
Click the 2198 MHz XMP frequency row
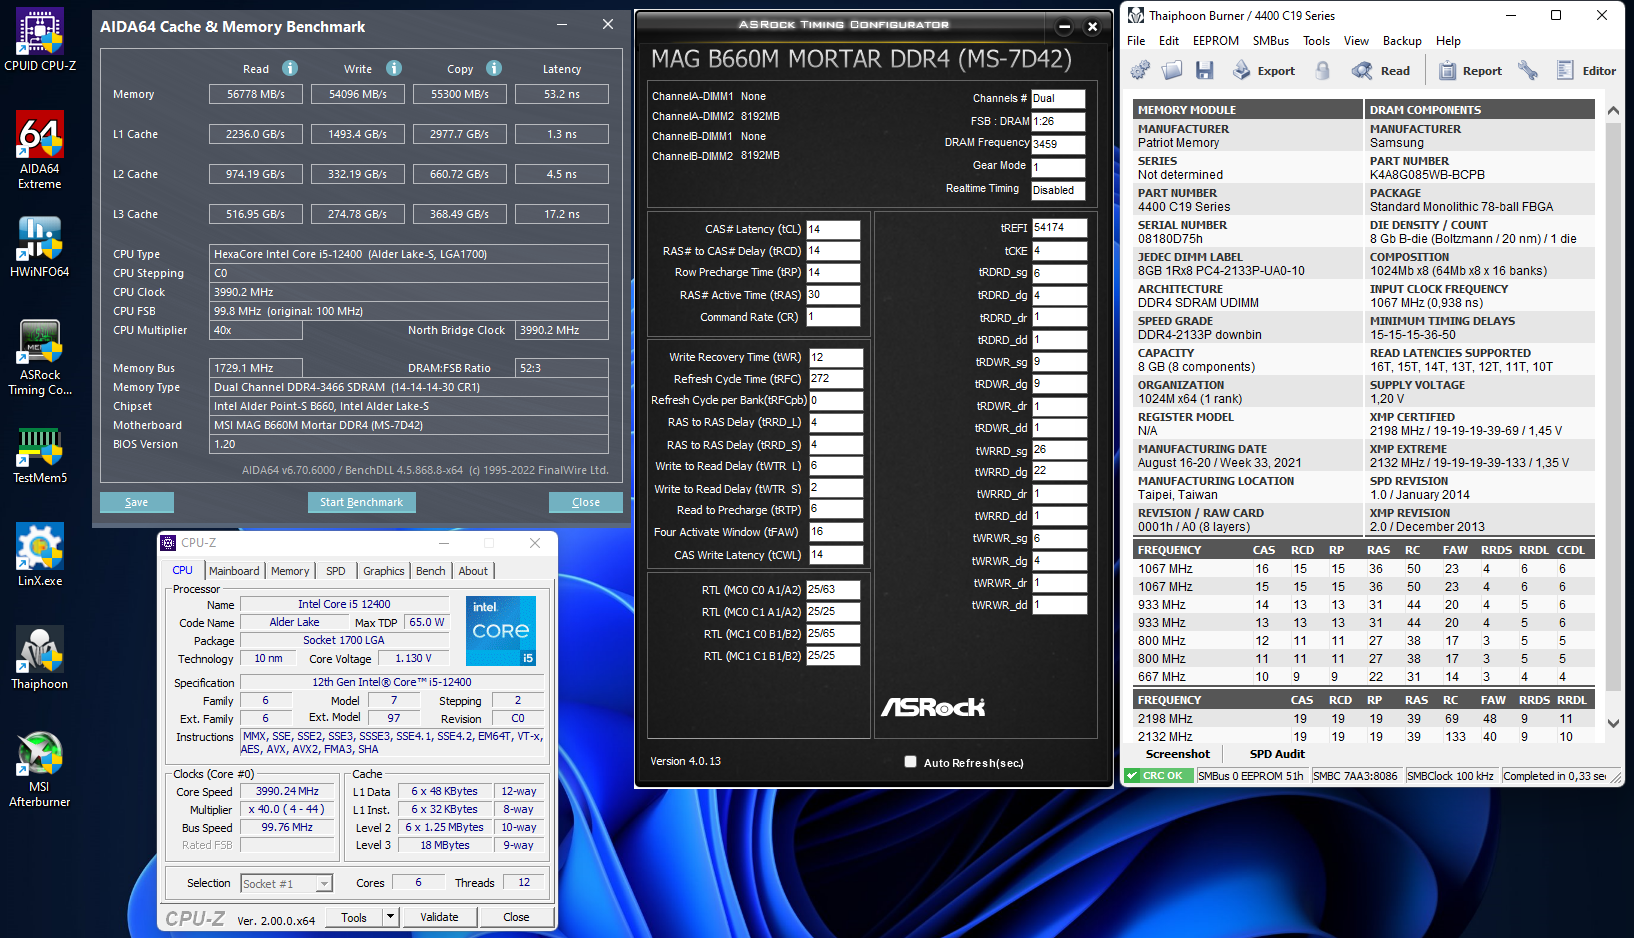pos(1362,718)
